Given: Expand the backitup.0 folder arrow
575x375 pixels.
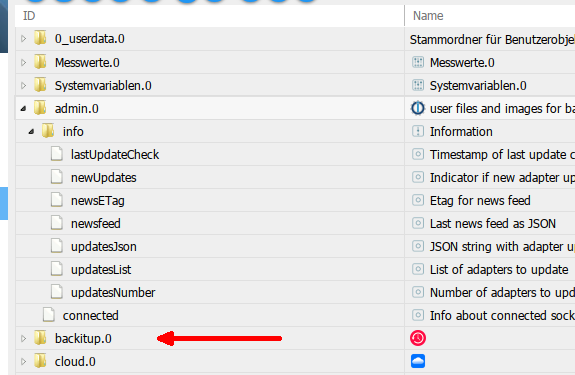Looking at the screenshot, I should pyautogui.click(x=23, y=338).
